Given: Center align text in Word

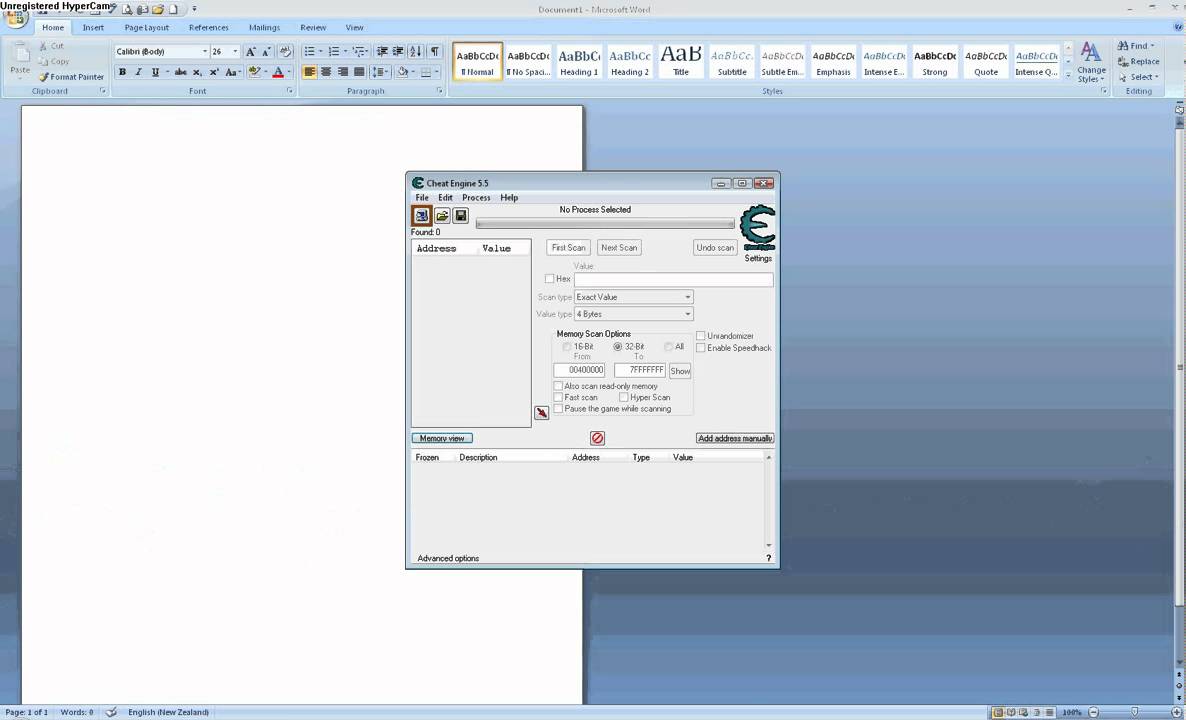Looking at the screenshot, I should pyautogui.click(x=326, y=72).
